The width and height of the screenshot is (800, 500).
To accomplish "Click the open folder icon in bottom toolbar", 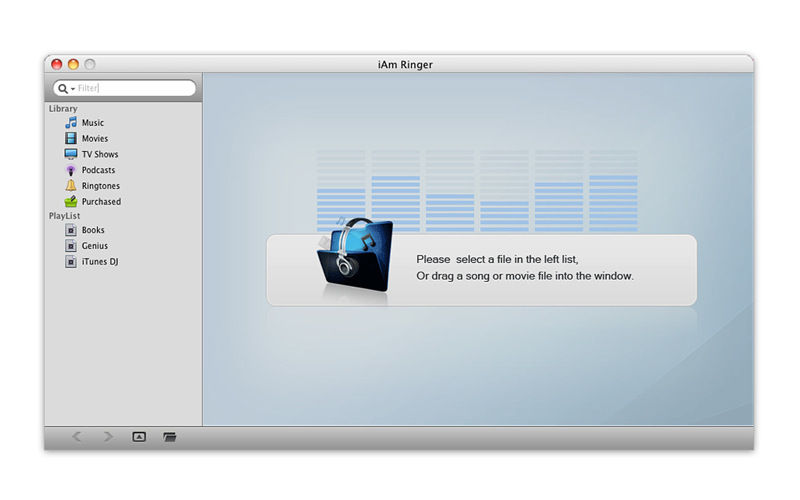I will point(170,437).
